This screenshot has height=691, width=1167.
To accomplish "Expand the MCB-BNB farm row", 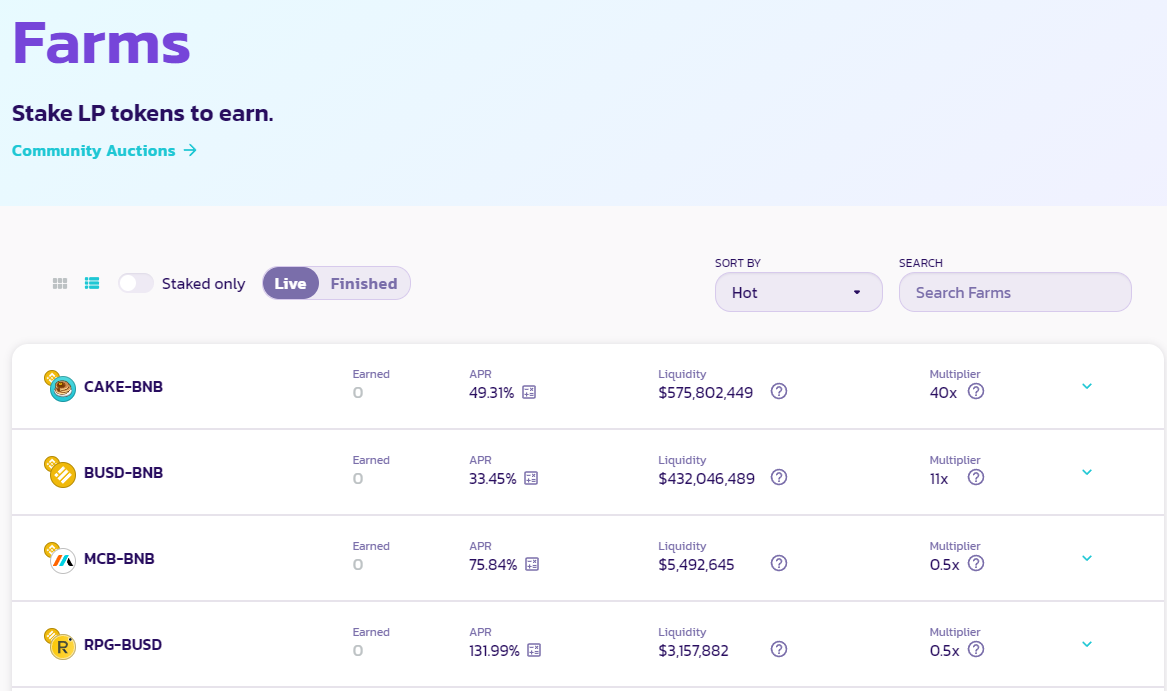I will pyautogui.click(x=1087, y=558).
